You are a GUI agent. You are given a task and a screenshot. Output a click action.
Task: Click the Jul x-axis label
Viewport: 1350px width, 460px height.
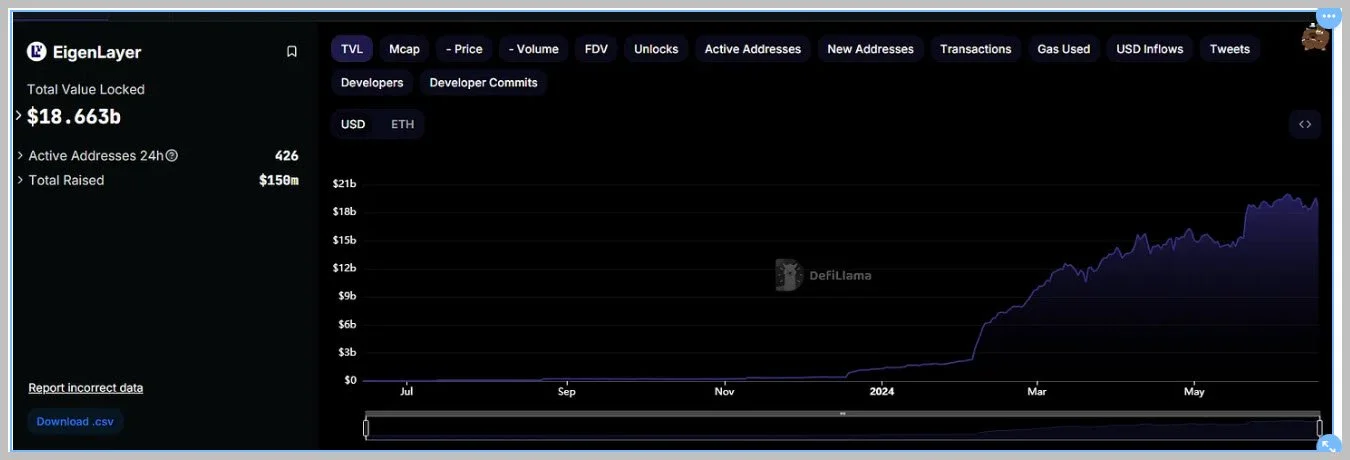(407, 392)
